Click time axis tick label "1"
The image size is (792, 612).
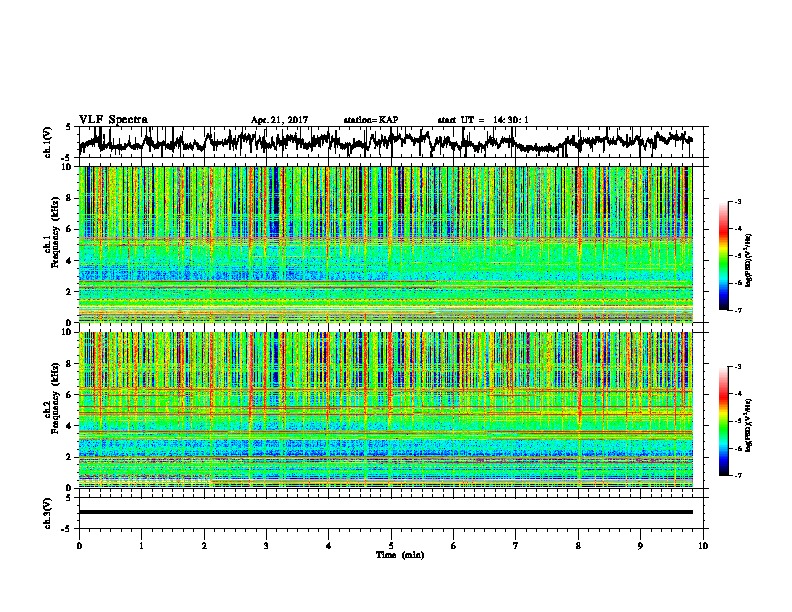pos(141,546)
